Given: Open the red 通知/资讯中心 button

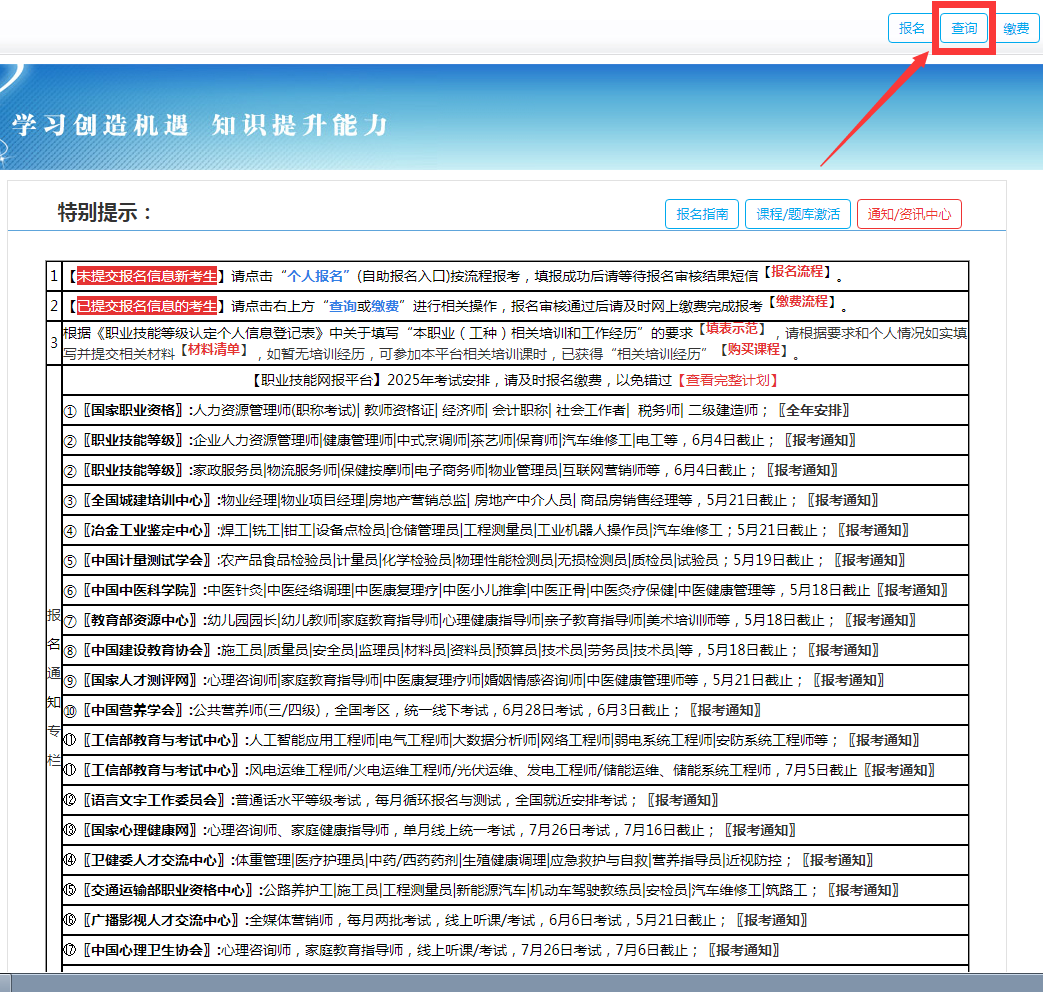Looking at the screenshot, I should click(909, 214).
